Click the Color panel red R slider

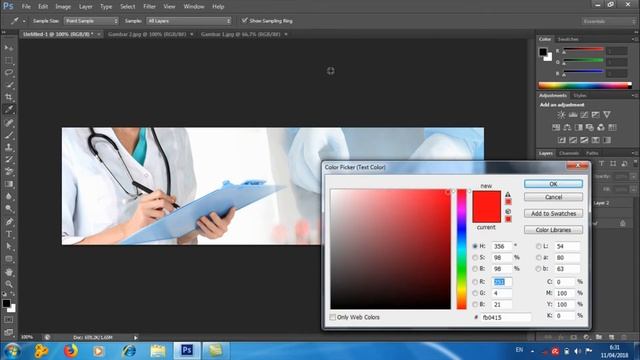pyautogui.click(x=584, y=49)
